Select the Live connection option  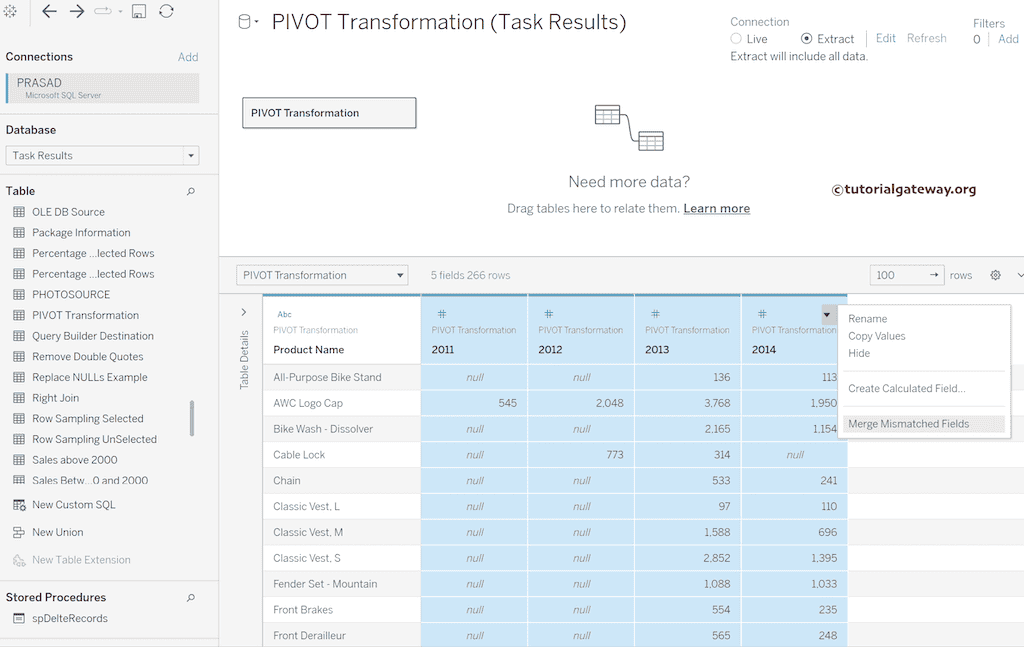[736, 39]
